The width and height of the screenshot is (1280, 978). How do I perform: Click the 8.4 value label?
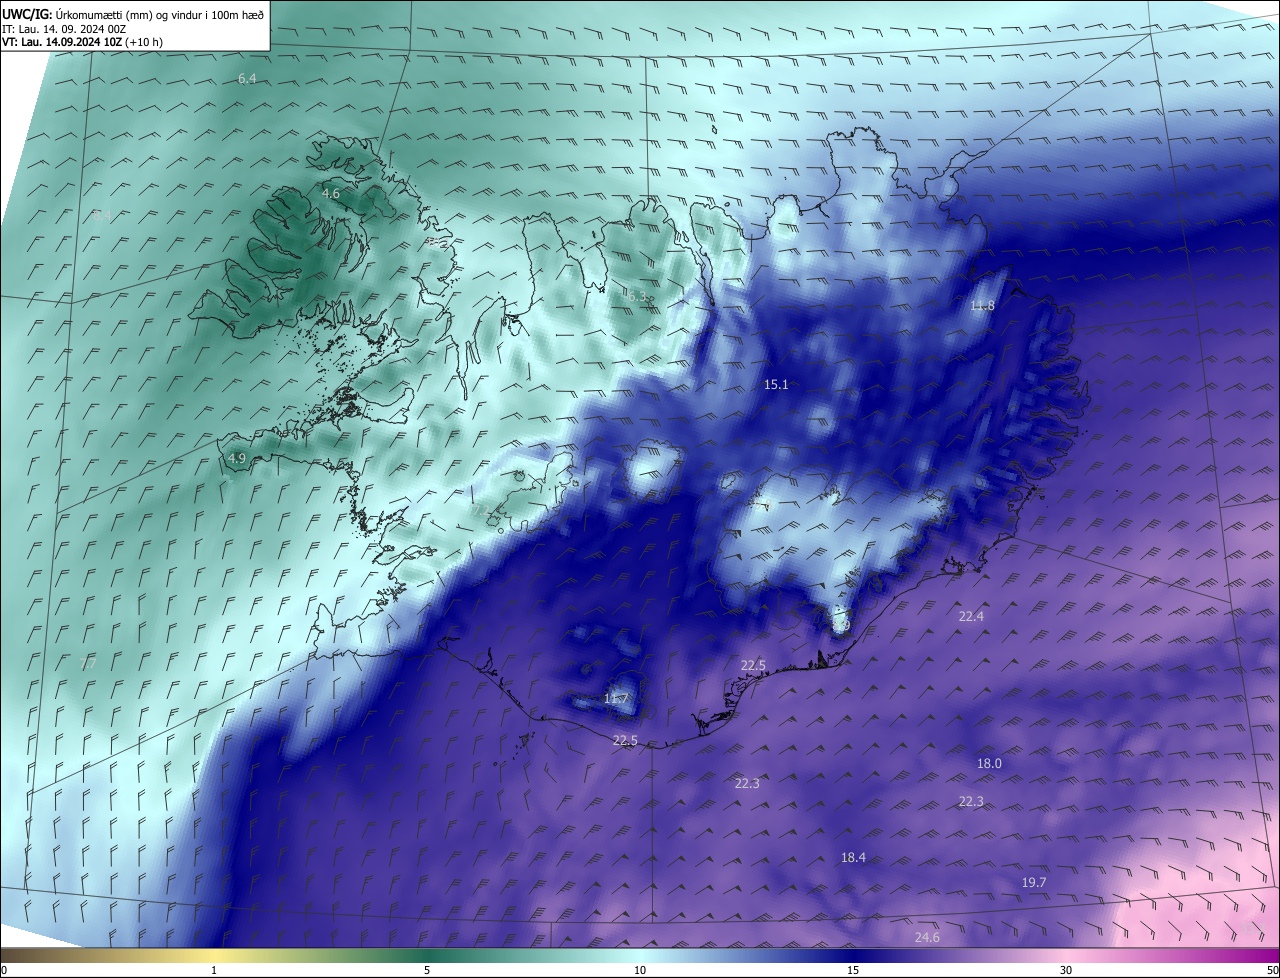[x=102, y=215]
